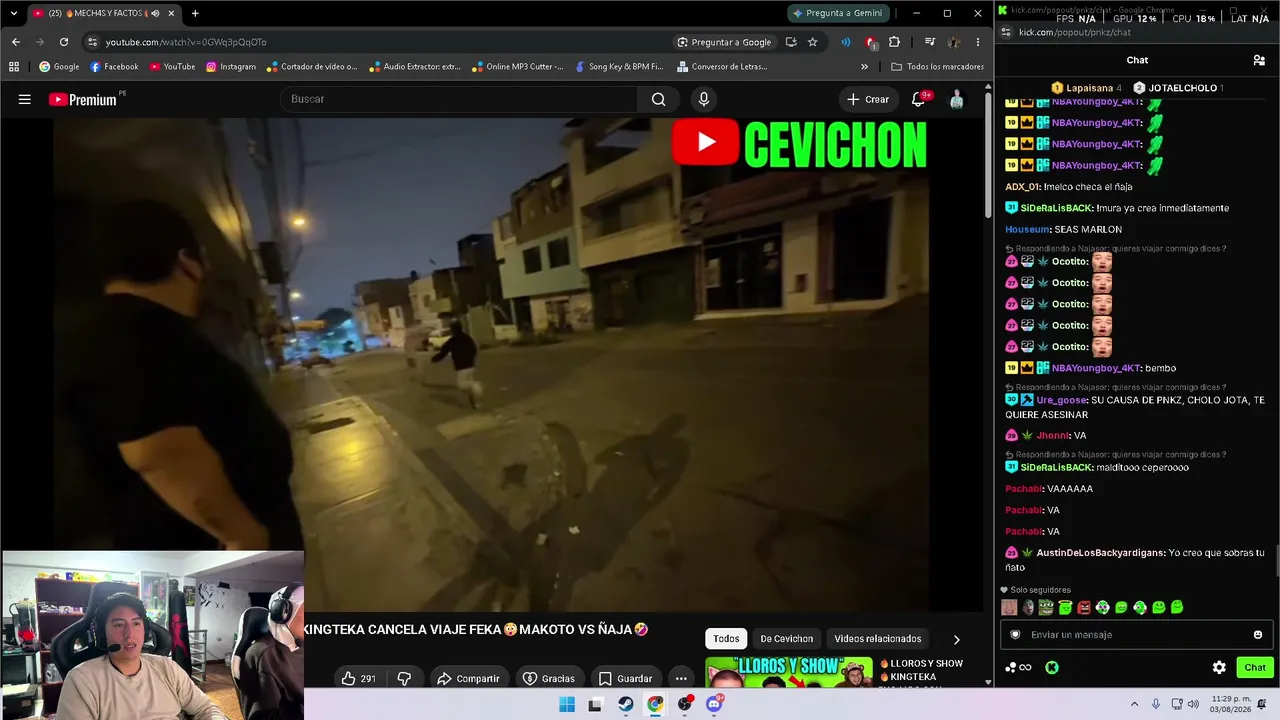Open Kick chat user list icon
Image resolution: width=1280 pixels, height=720 pixels.
pos(1259,60)
